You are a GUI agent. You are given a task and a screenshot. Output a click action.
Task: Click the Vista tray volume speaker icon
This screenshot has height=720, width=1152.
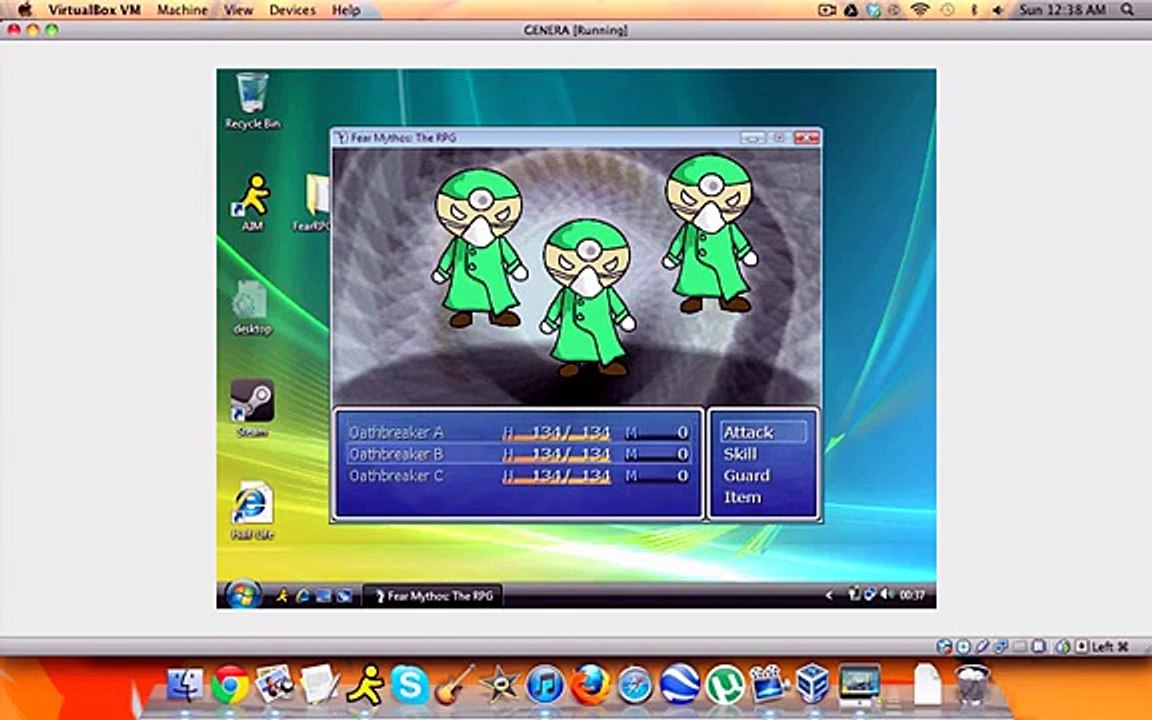coord(888,594)
